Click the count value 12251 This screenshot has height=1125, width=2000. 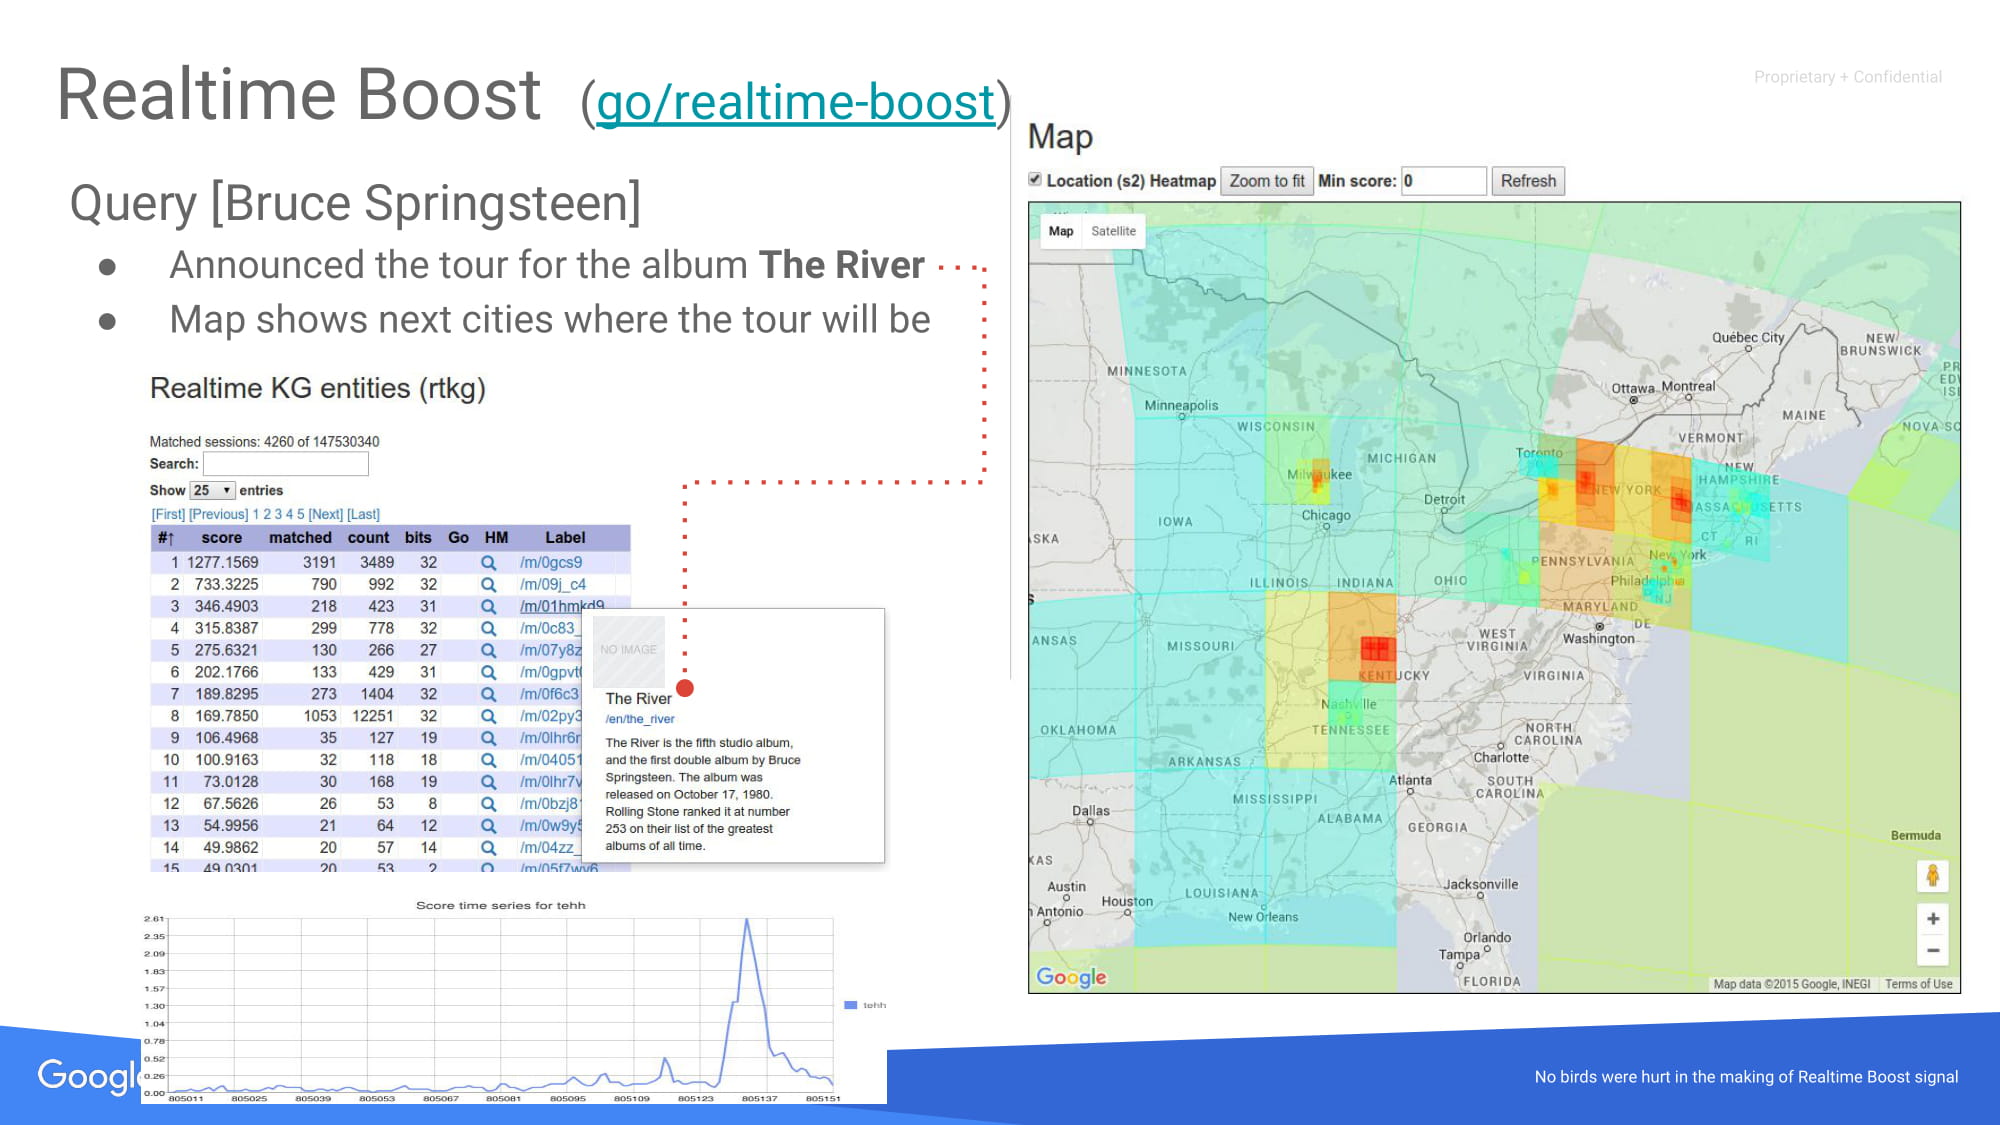(372, 717)
